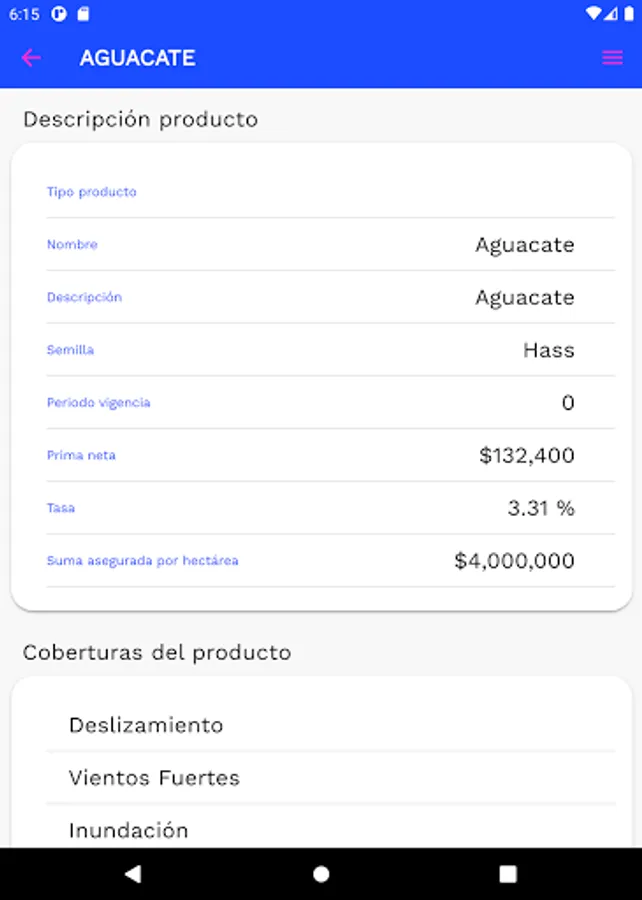Tap the Coberturas del producto heading
642x900 pixels.
(157, 653)
